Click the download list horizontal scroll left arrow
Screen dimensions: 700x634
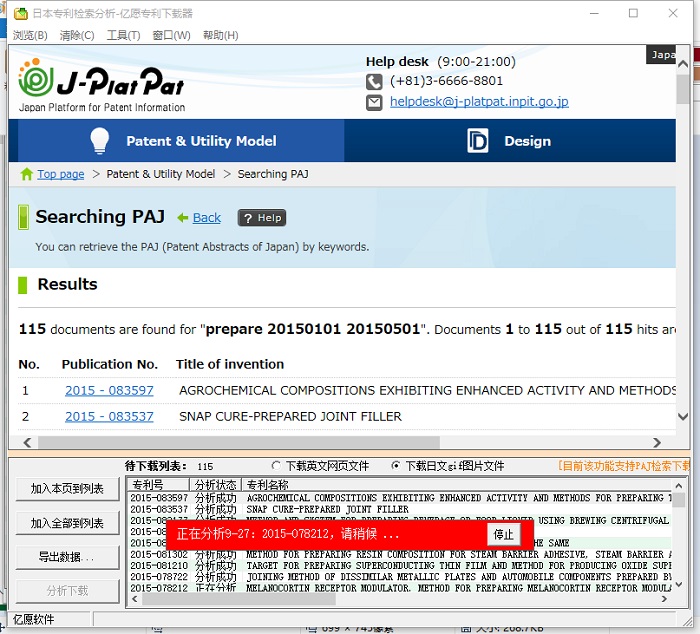pos(135,599)
